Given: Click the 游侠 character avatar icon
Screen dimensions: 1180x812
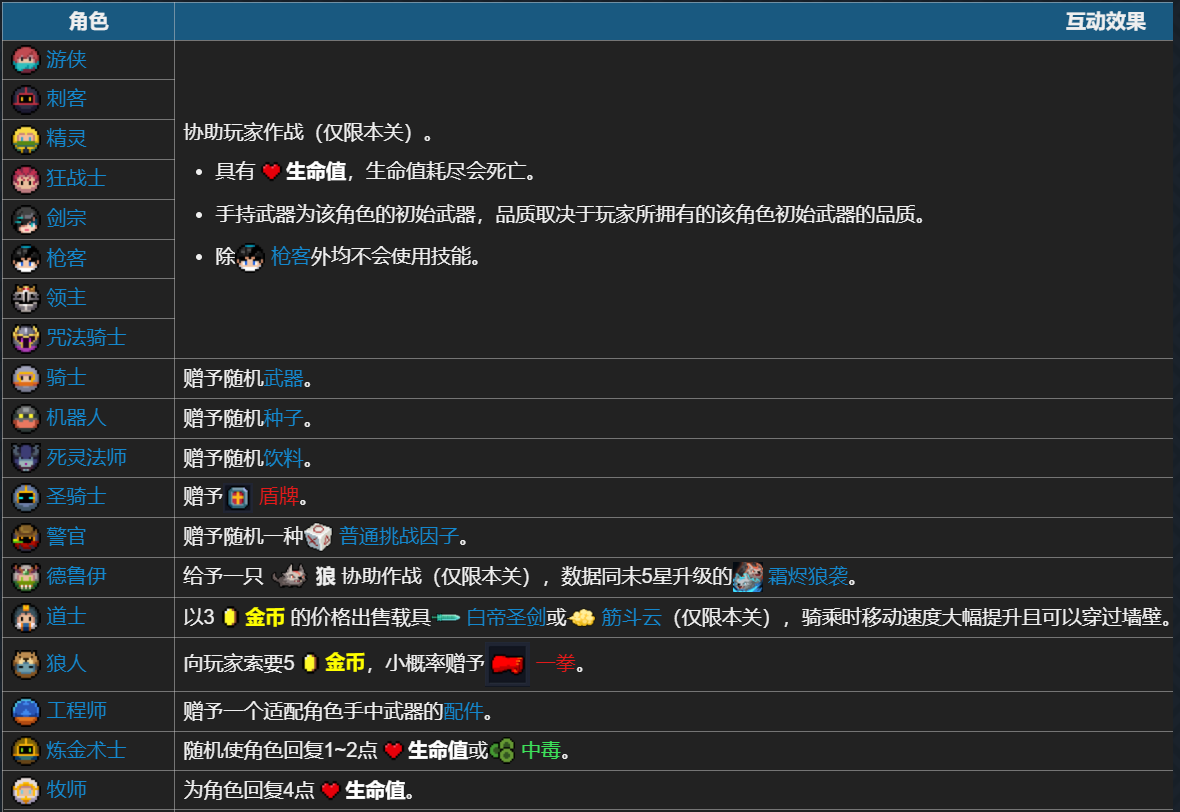Looking at the screenshot, I should pyautogui.click(x=26, y=60).
